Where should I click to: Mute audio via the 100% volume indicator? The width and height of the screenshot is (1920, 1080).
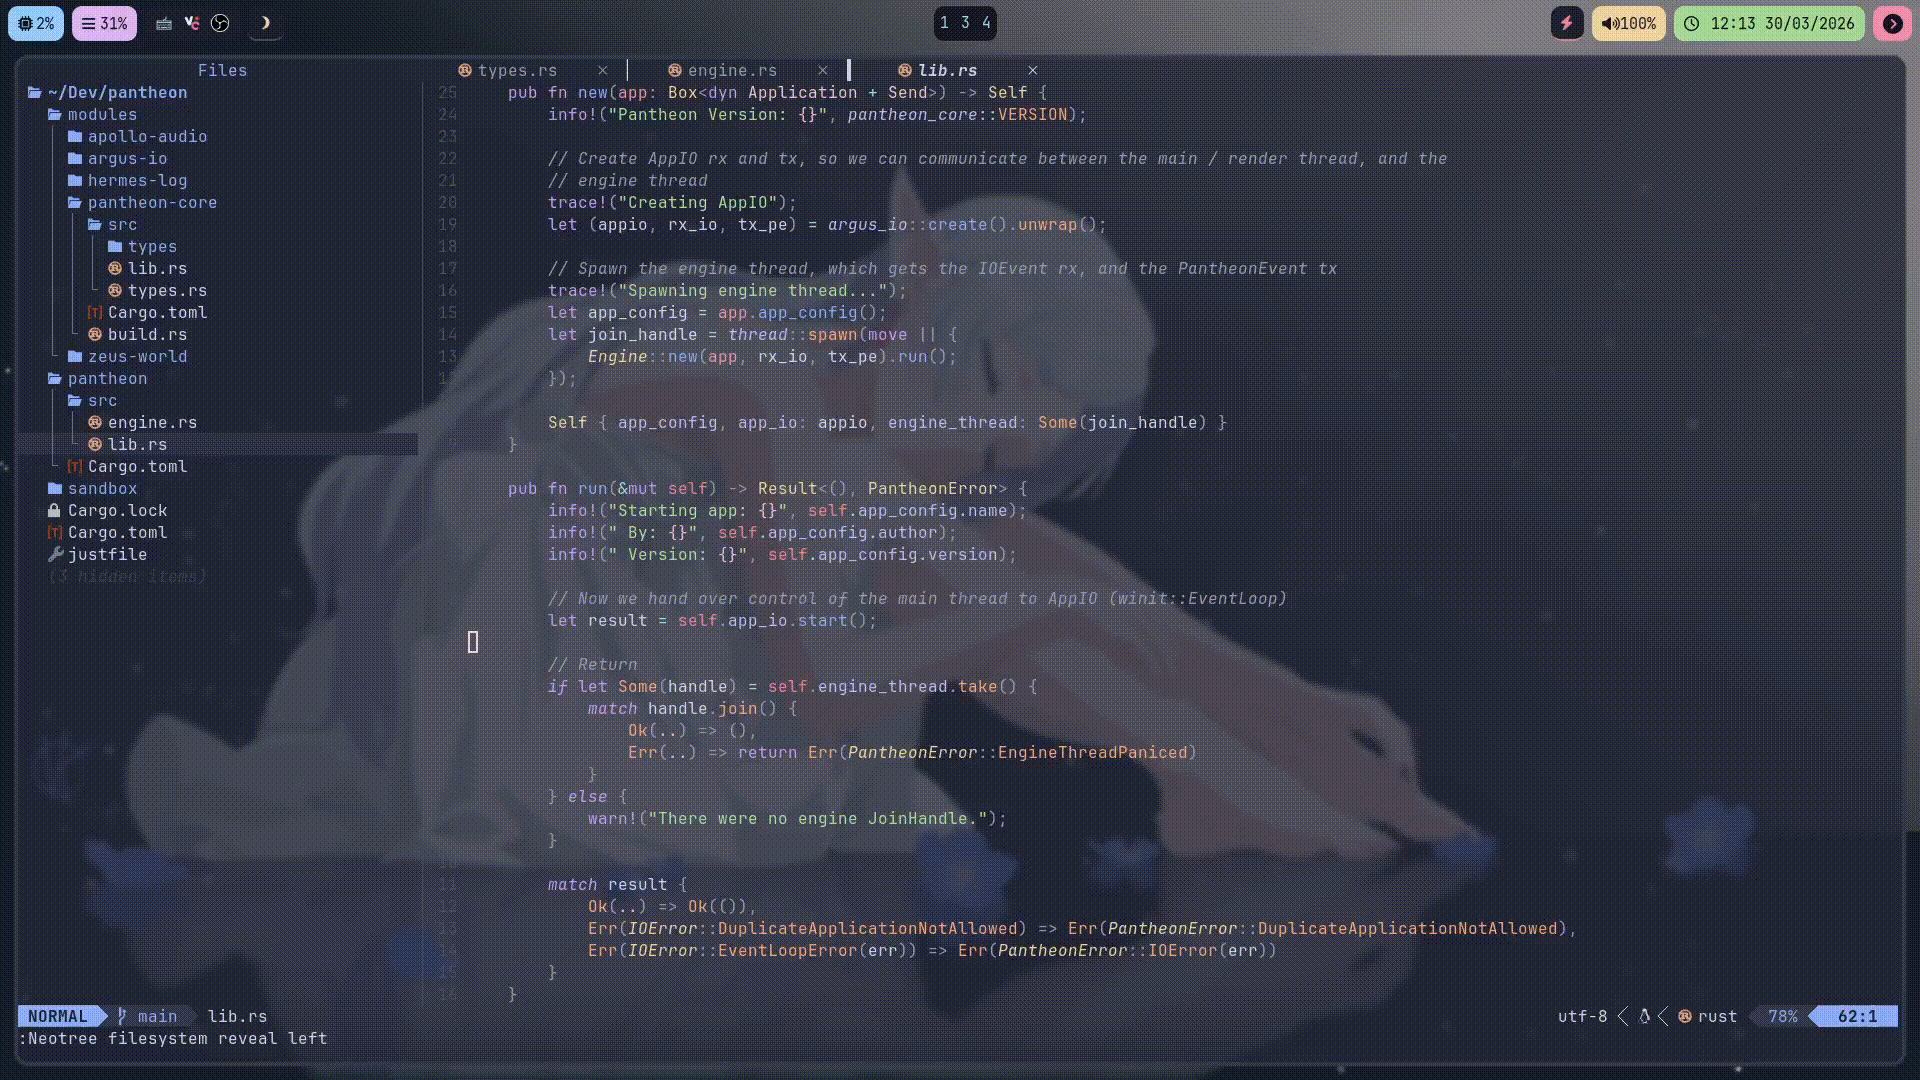coord(1629,22)
